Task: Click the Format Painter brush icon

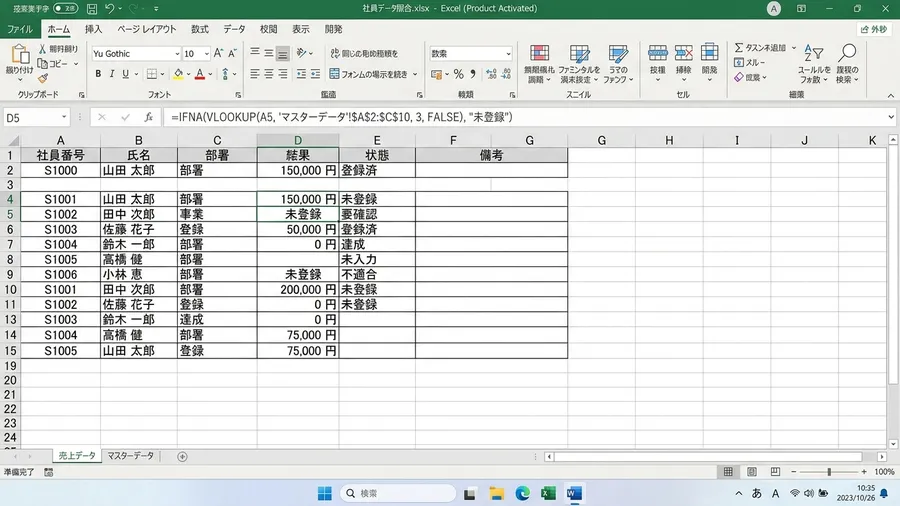Action: point(43,78)
